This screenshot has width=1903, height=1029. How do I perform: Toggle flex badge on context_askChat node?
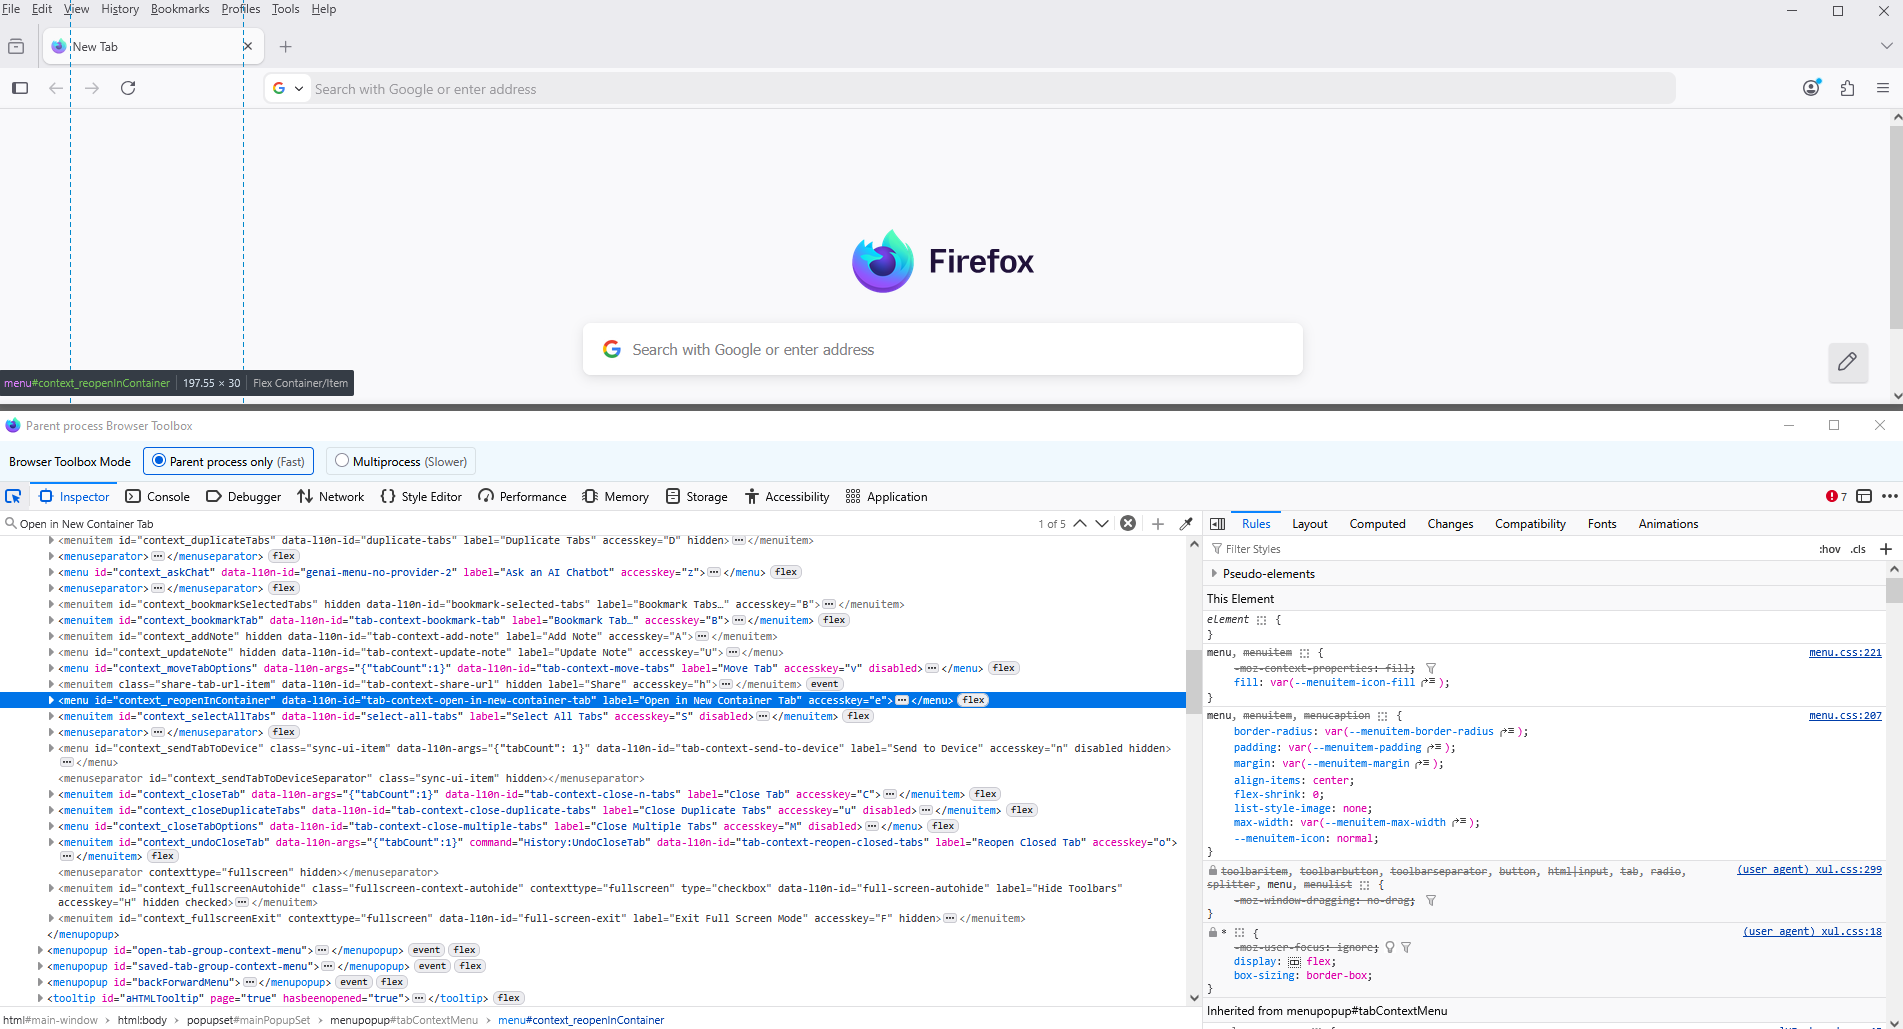tap(786, 572)
